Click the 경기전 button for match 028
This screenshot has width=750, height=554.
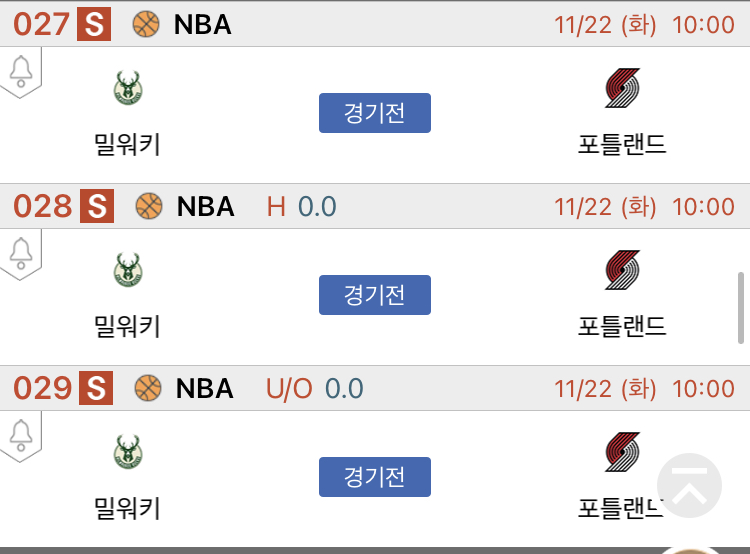tap(375, 295)
